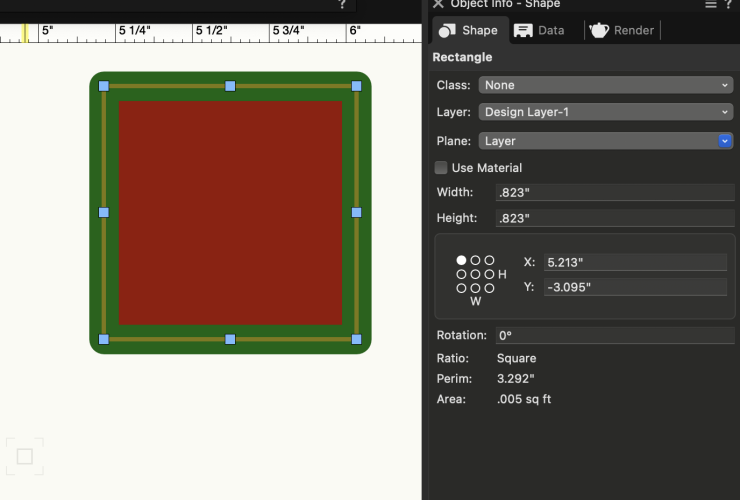Image resolution: width=740 pixels, height=500 pixels.
Task: Click the top-left selection handle of rectangle
Action: click(104, 86)
